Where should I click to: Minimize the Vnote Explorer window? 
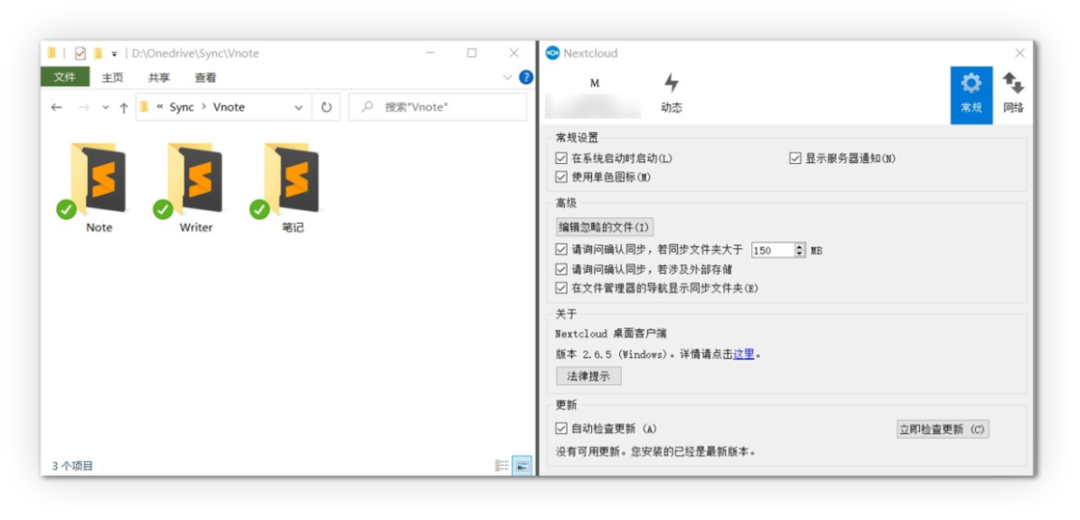[430, 53]
